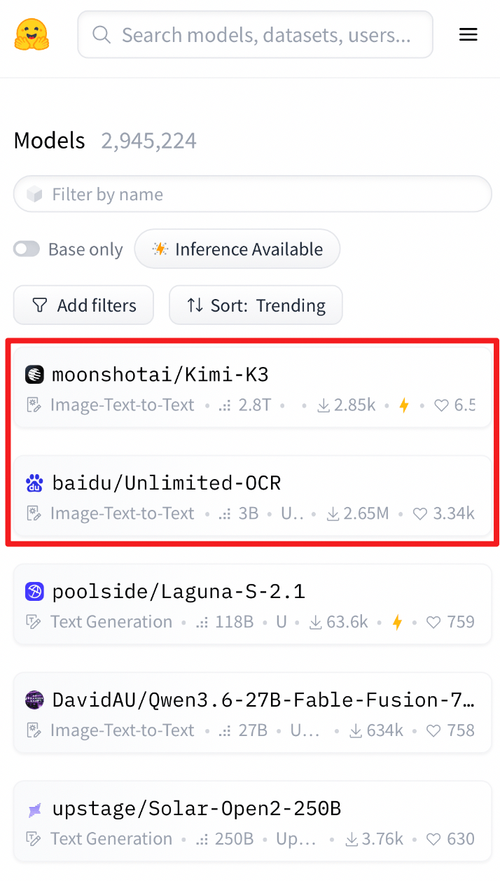Open the Hugging Face logo home link

31,35
